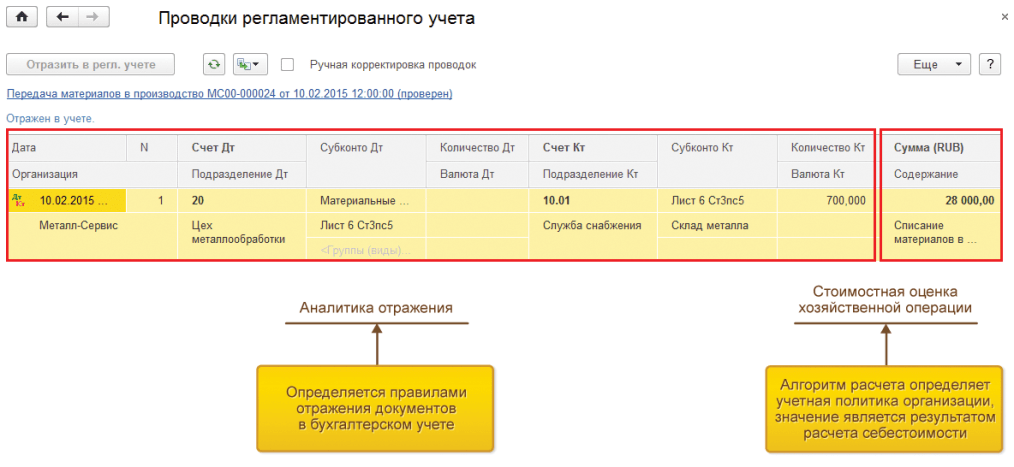The width and height of the screenshot is (1014, 467).
Task: Select the Дата column header
Action: [x=22, y=148]
